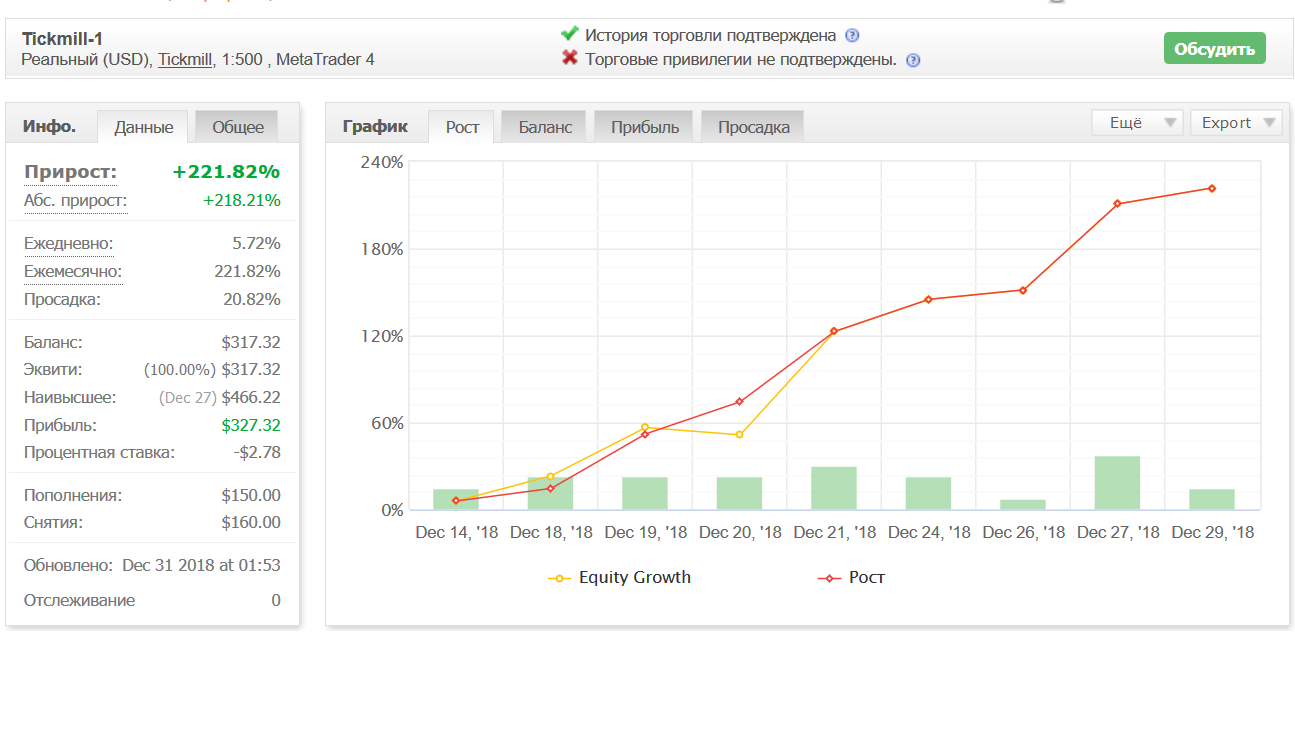1295x754 pixels.
Task: Select the Просадка chart tab
Action: (754, 127)
